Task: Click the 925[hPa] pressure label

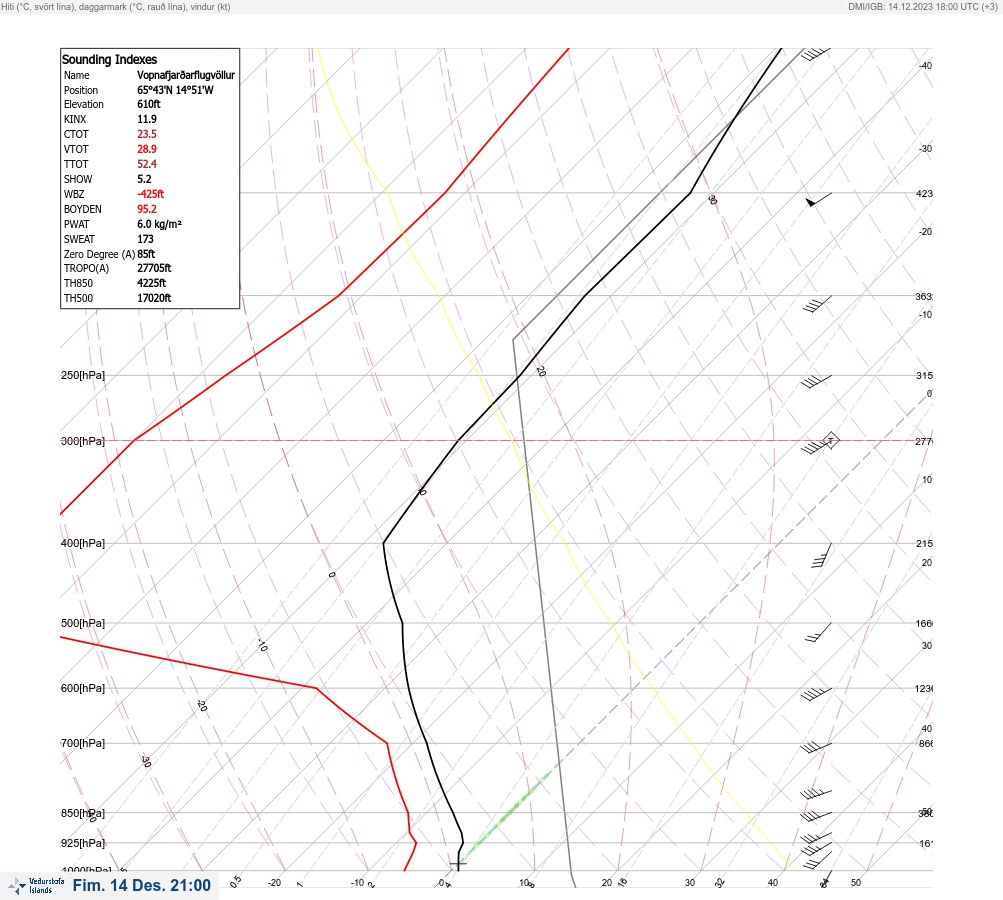Action: click(83, 843)
